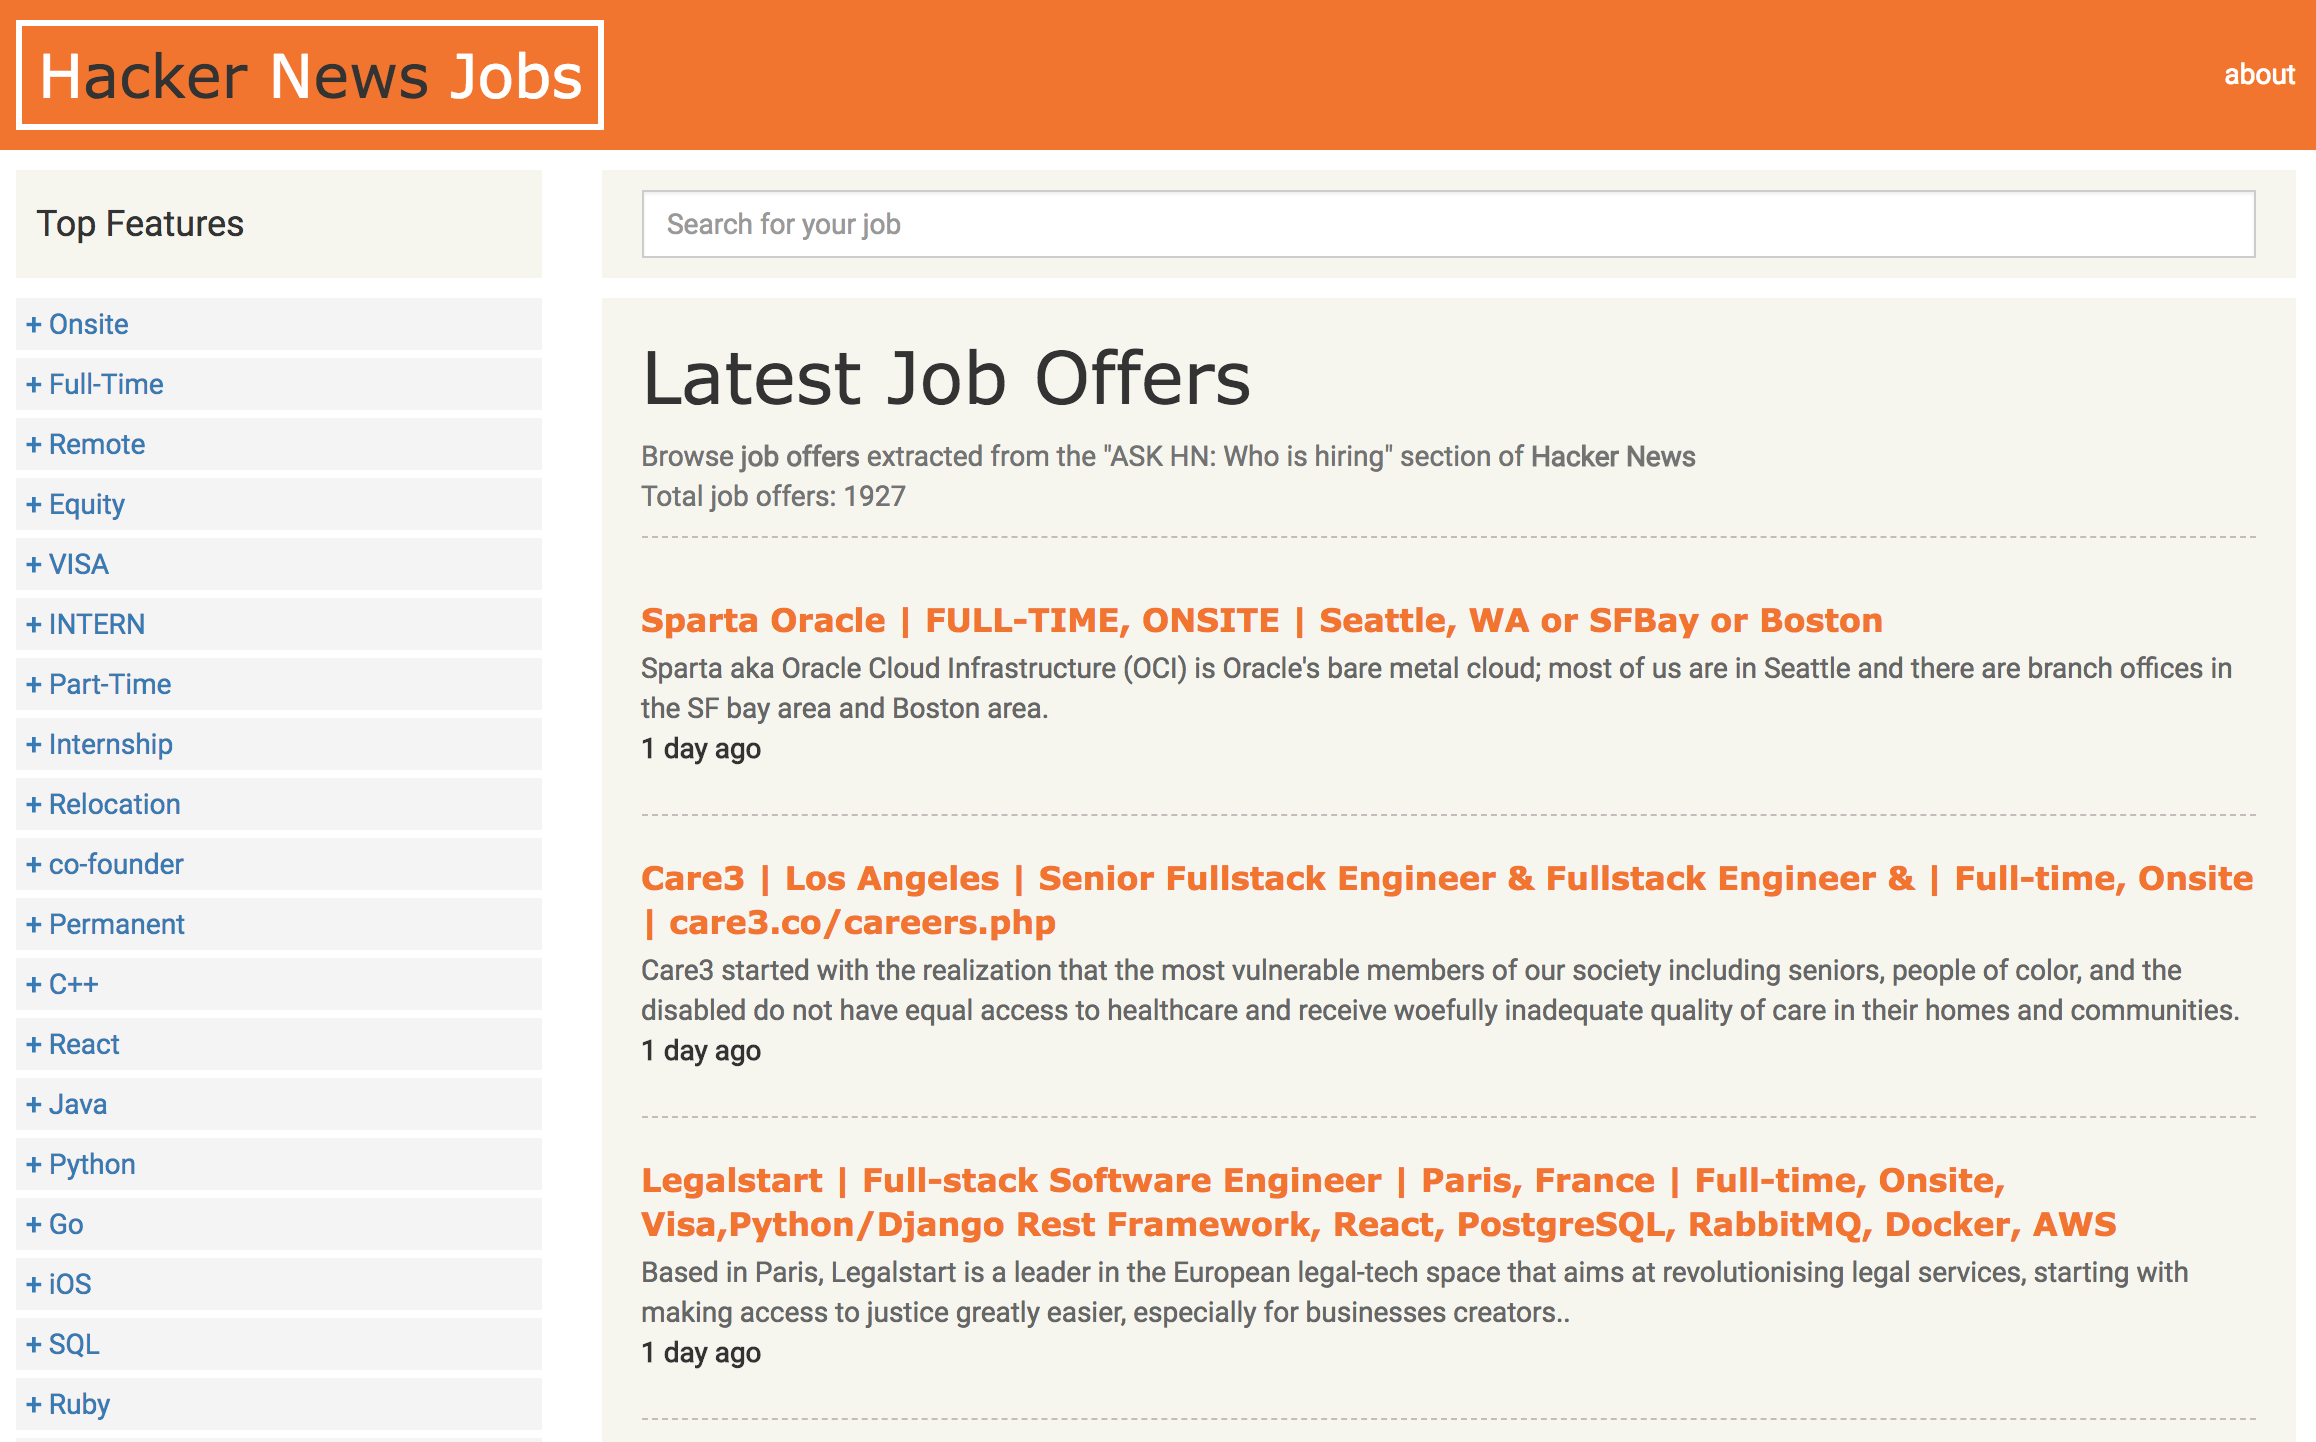
Task: Focus the Search for your job field
Action: coord(1448,224)
